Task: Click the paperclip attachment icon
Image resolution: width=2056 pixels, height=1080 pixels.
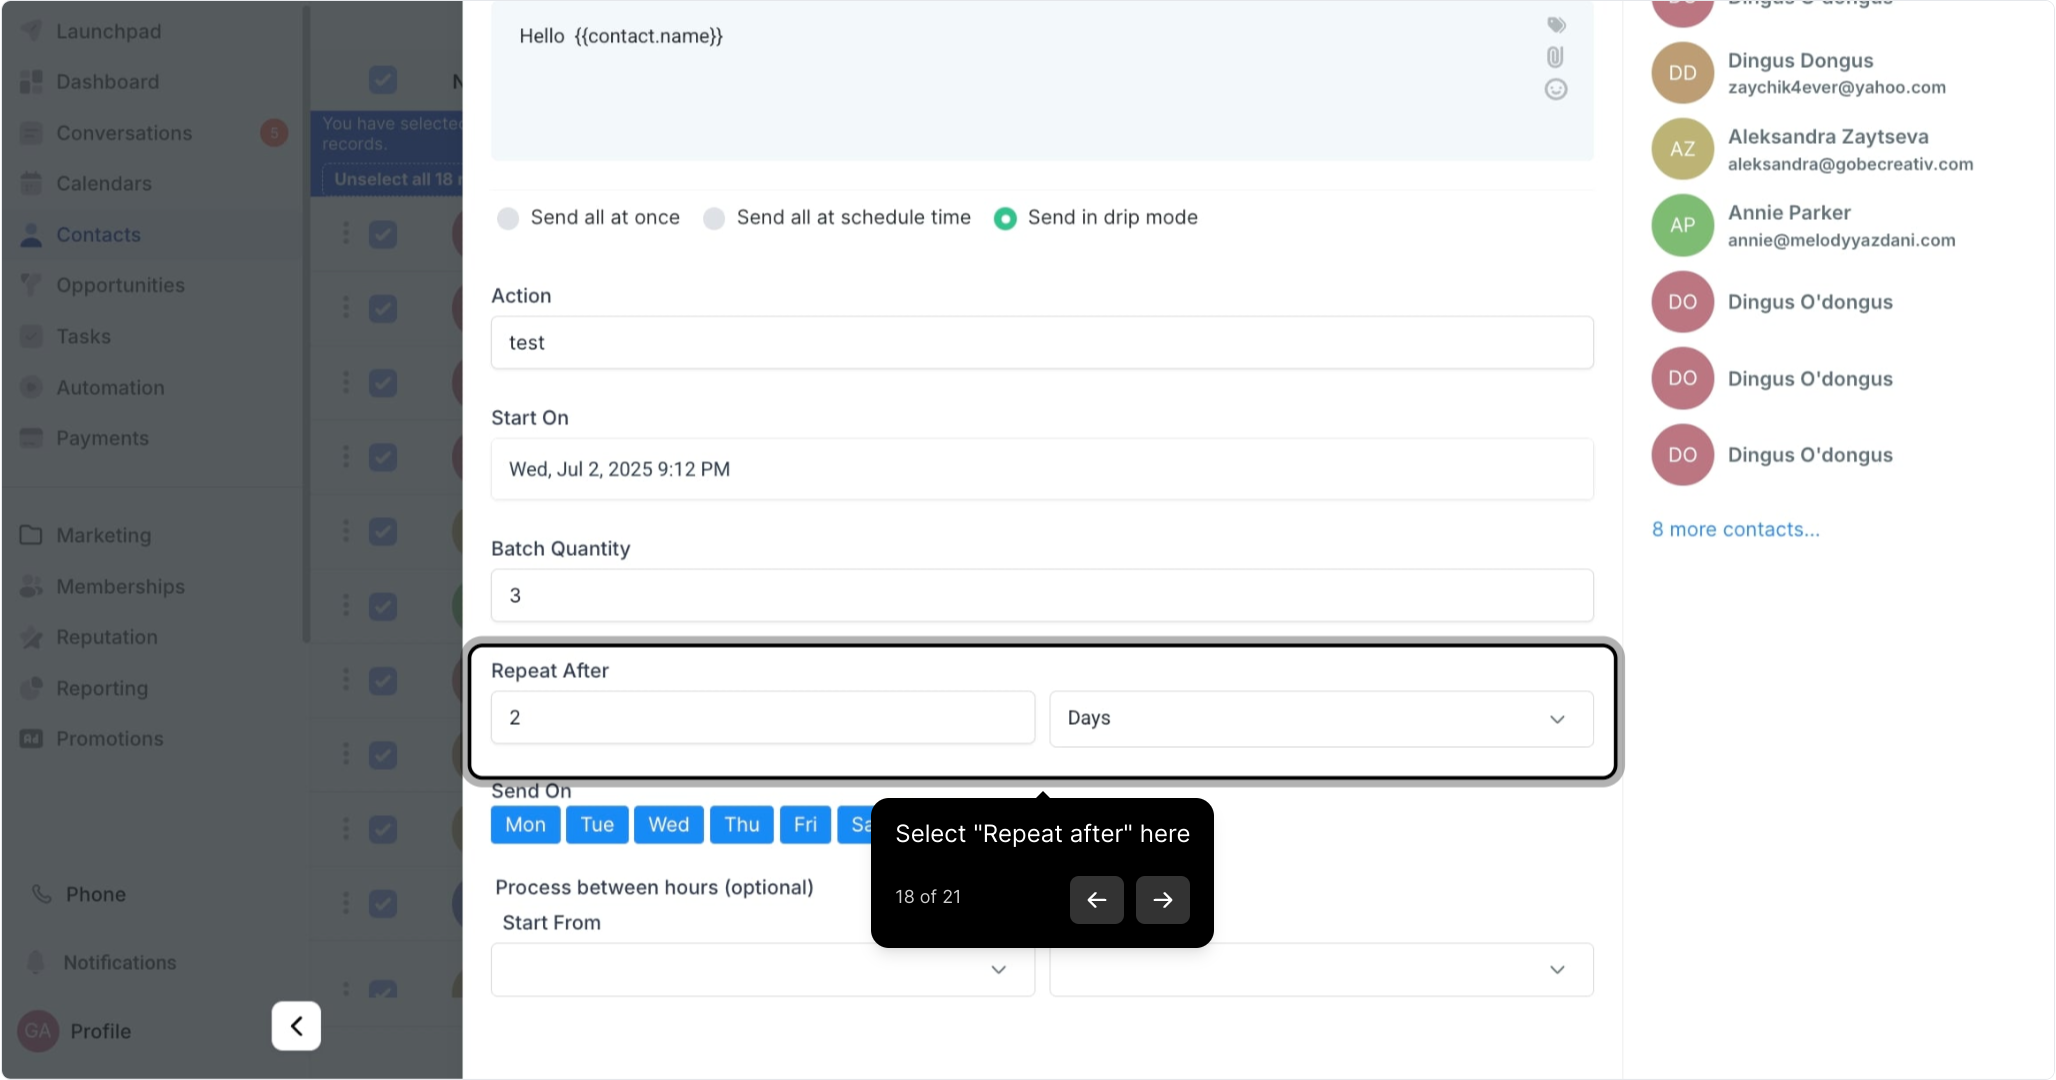Action: [x=1555, y=57]
